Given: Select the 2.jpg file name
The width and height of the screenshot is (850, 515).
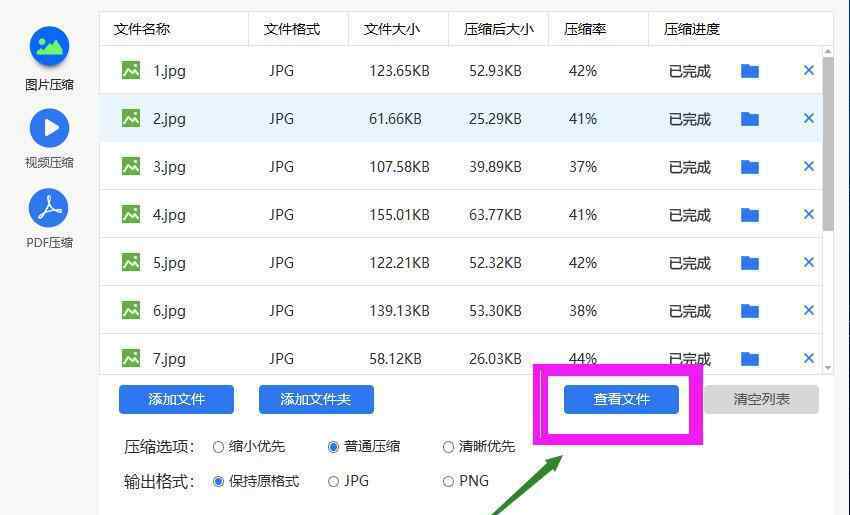Looking at the screenshot, I should pyautogui.click(x=169, y=119).
